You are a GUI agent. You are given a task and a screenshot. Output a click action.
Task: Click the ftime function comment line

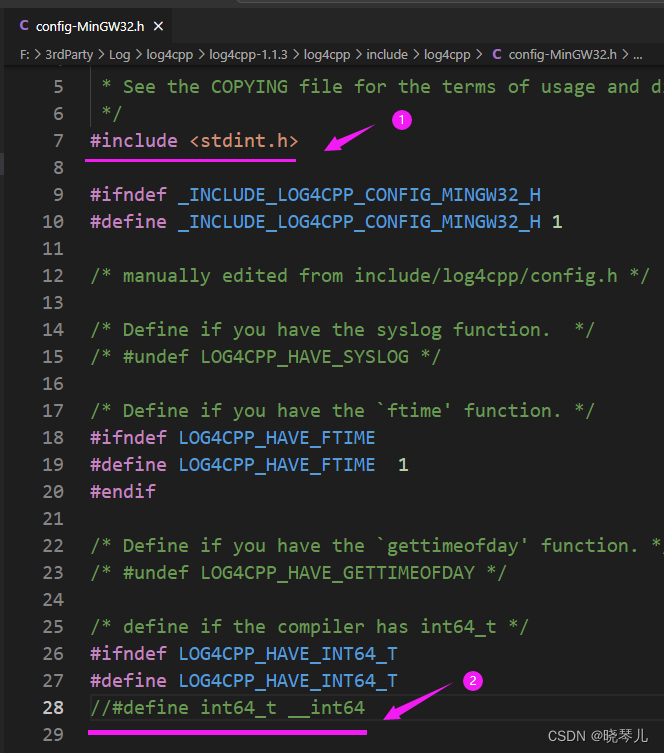[342, 411]
